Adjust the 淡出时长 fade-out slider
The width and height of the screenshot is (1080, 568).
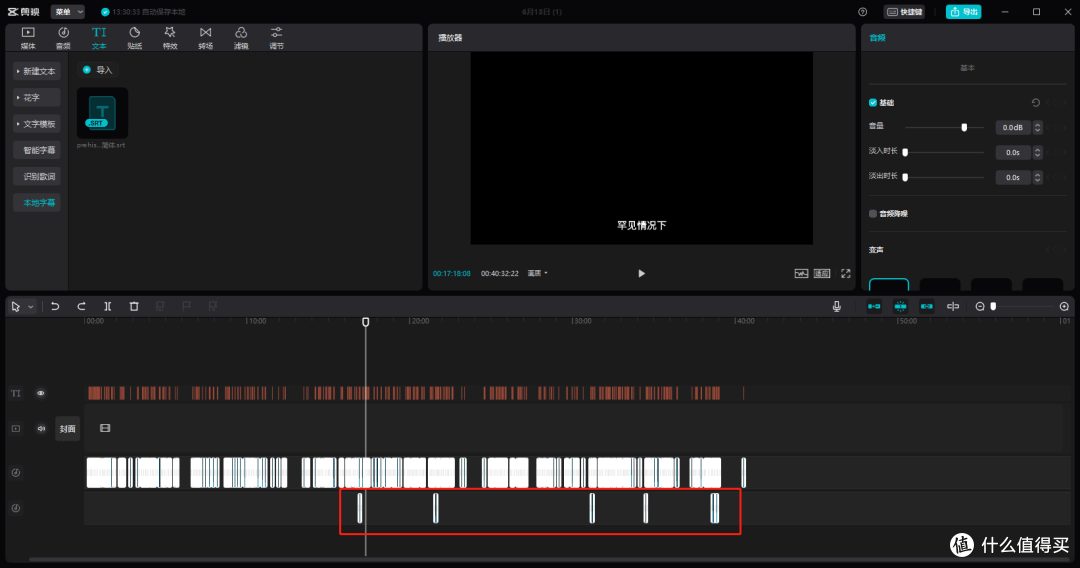tap(905, 177)
